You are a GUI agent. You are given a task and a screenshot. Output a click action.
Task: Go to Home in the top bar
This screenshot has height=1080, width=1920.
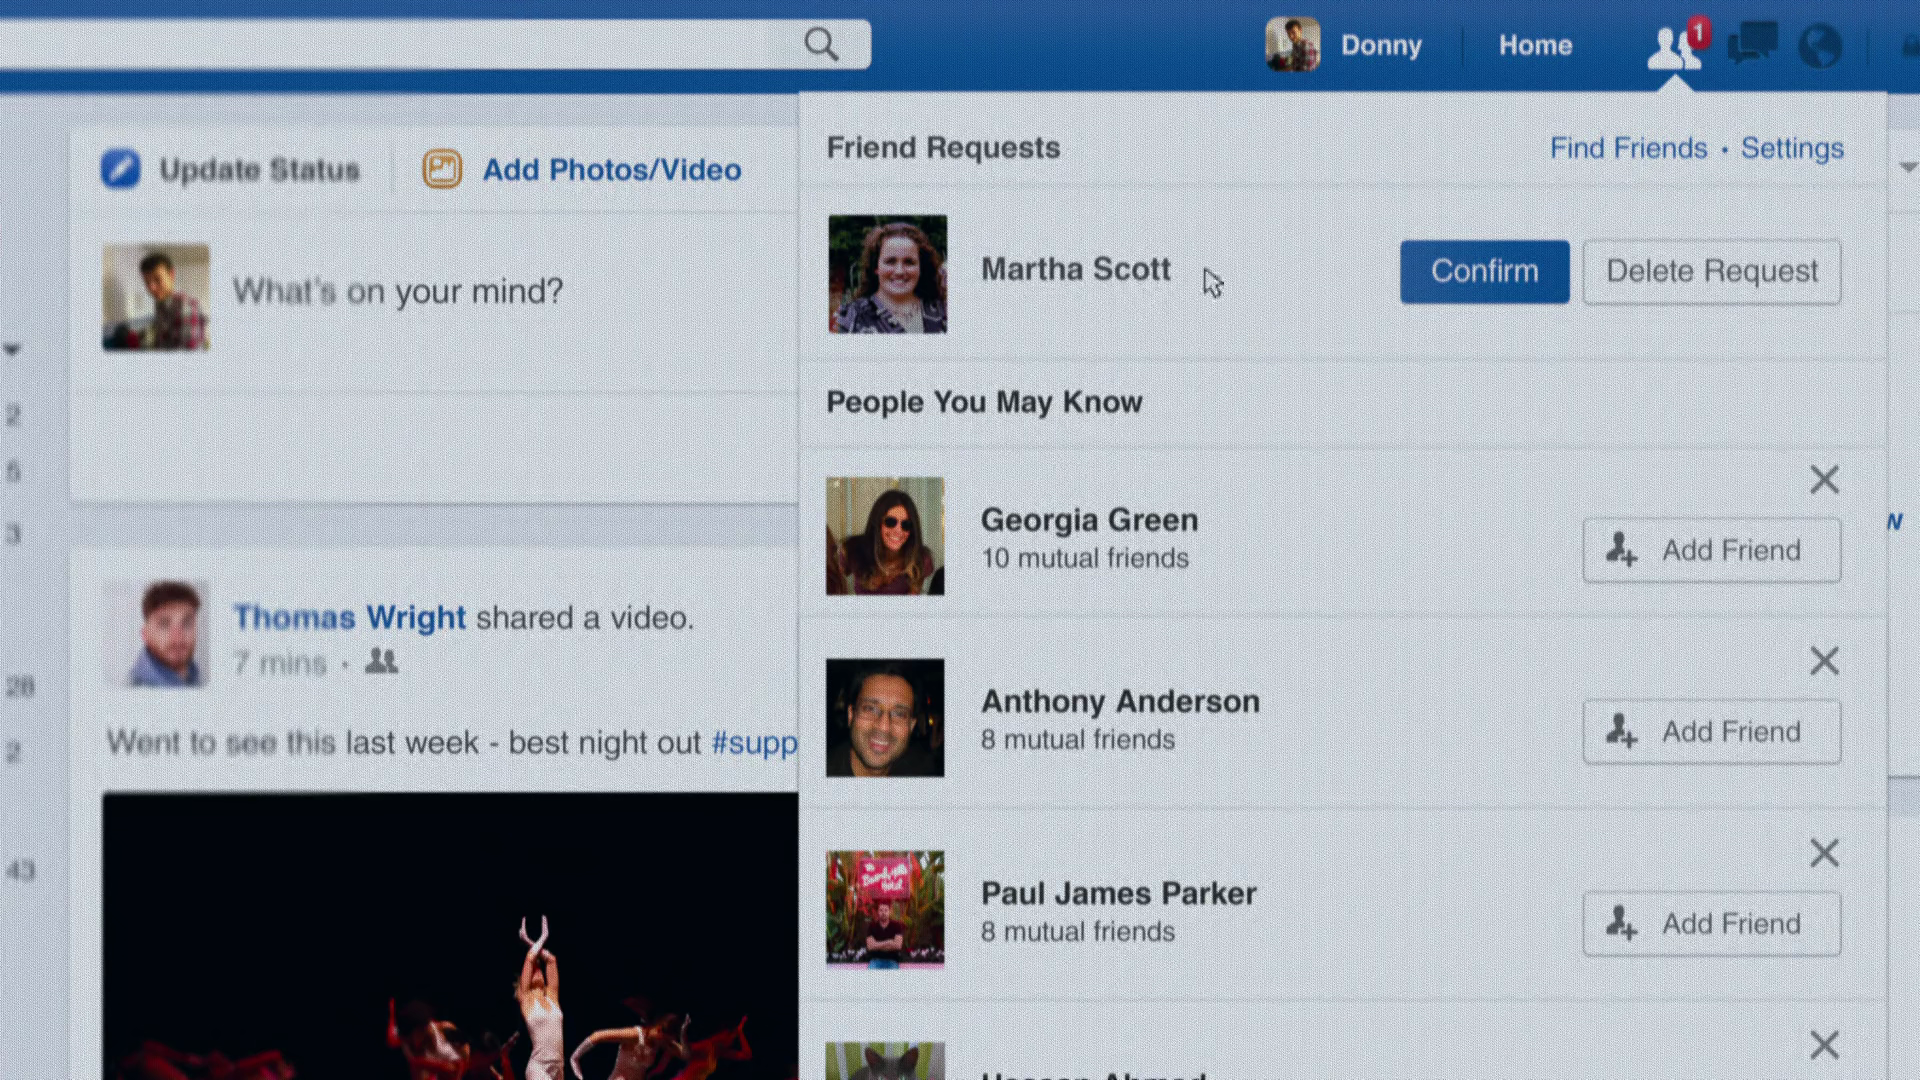pos(1535,45)
